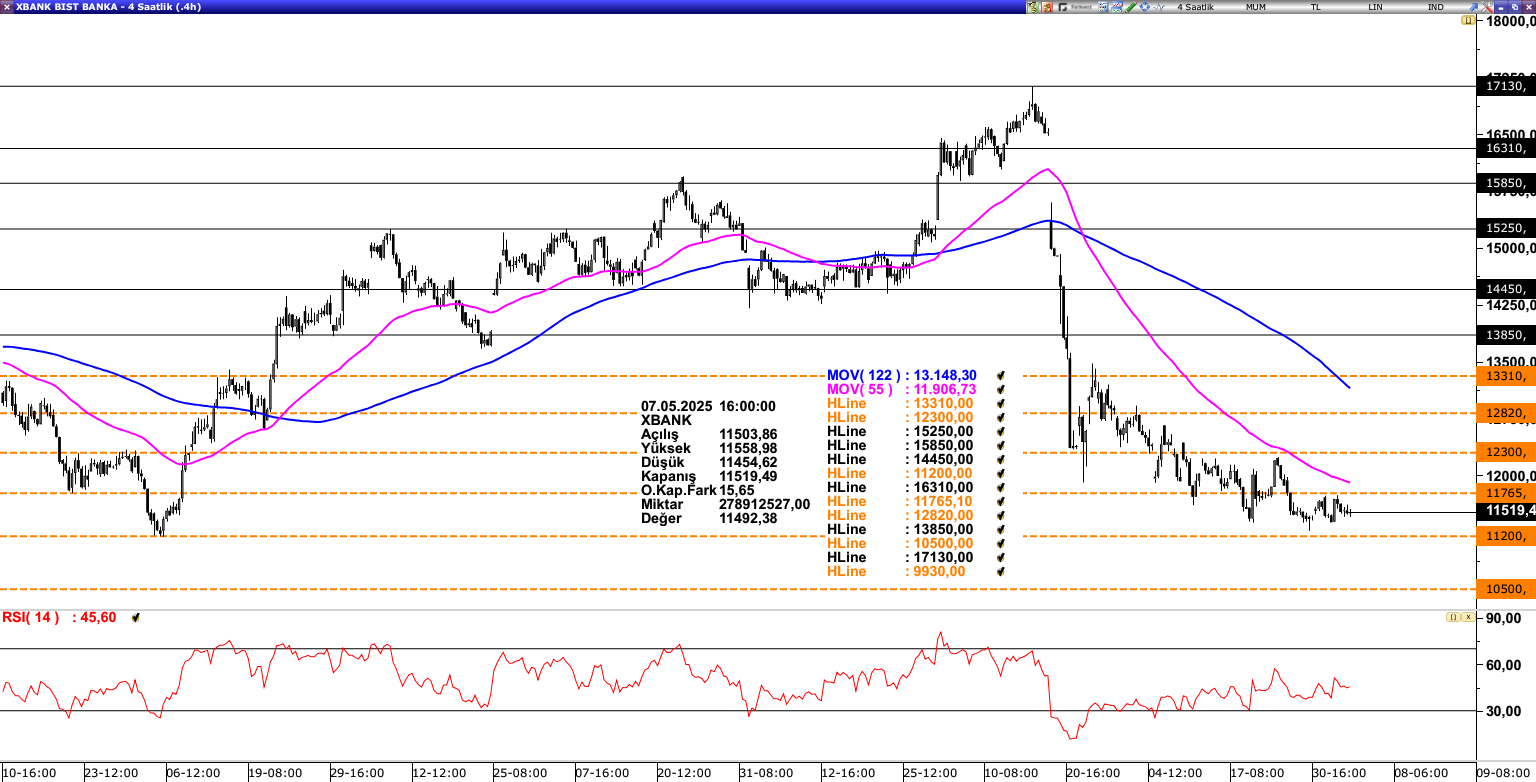
Task: Click the 15850 price-axis level label
Action: pyautogui.click(x=1505, y=183)
